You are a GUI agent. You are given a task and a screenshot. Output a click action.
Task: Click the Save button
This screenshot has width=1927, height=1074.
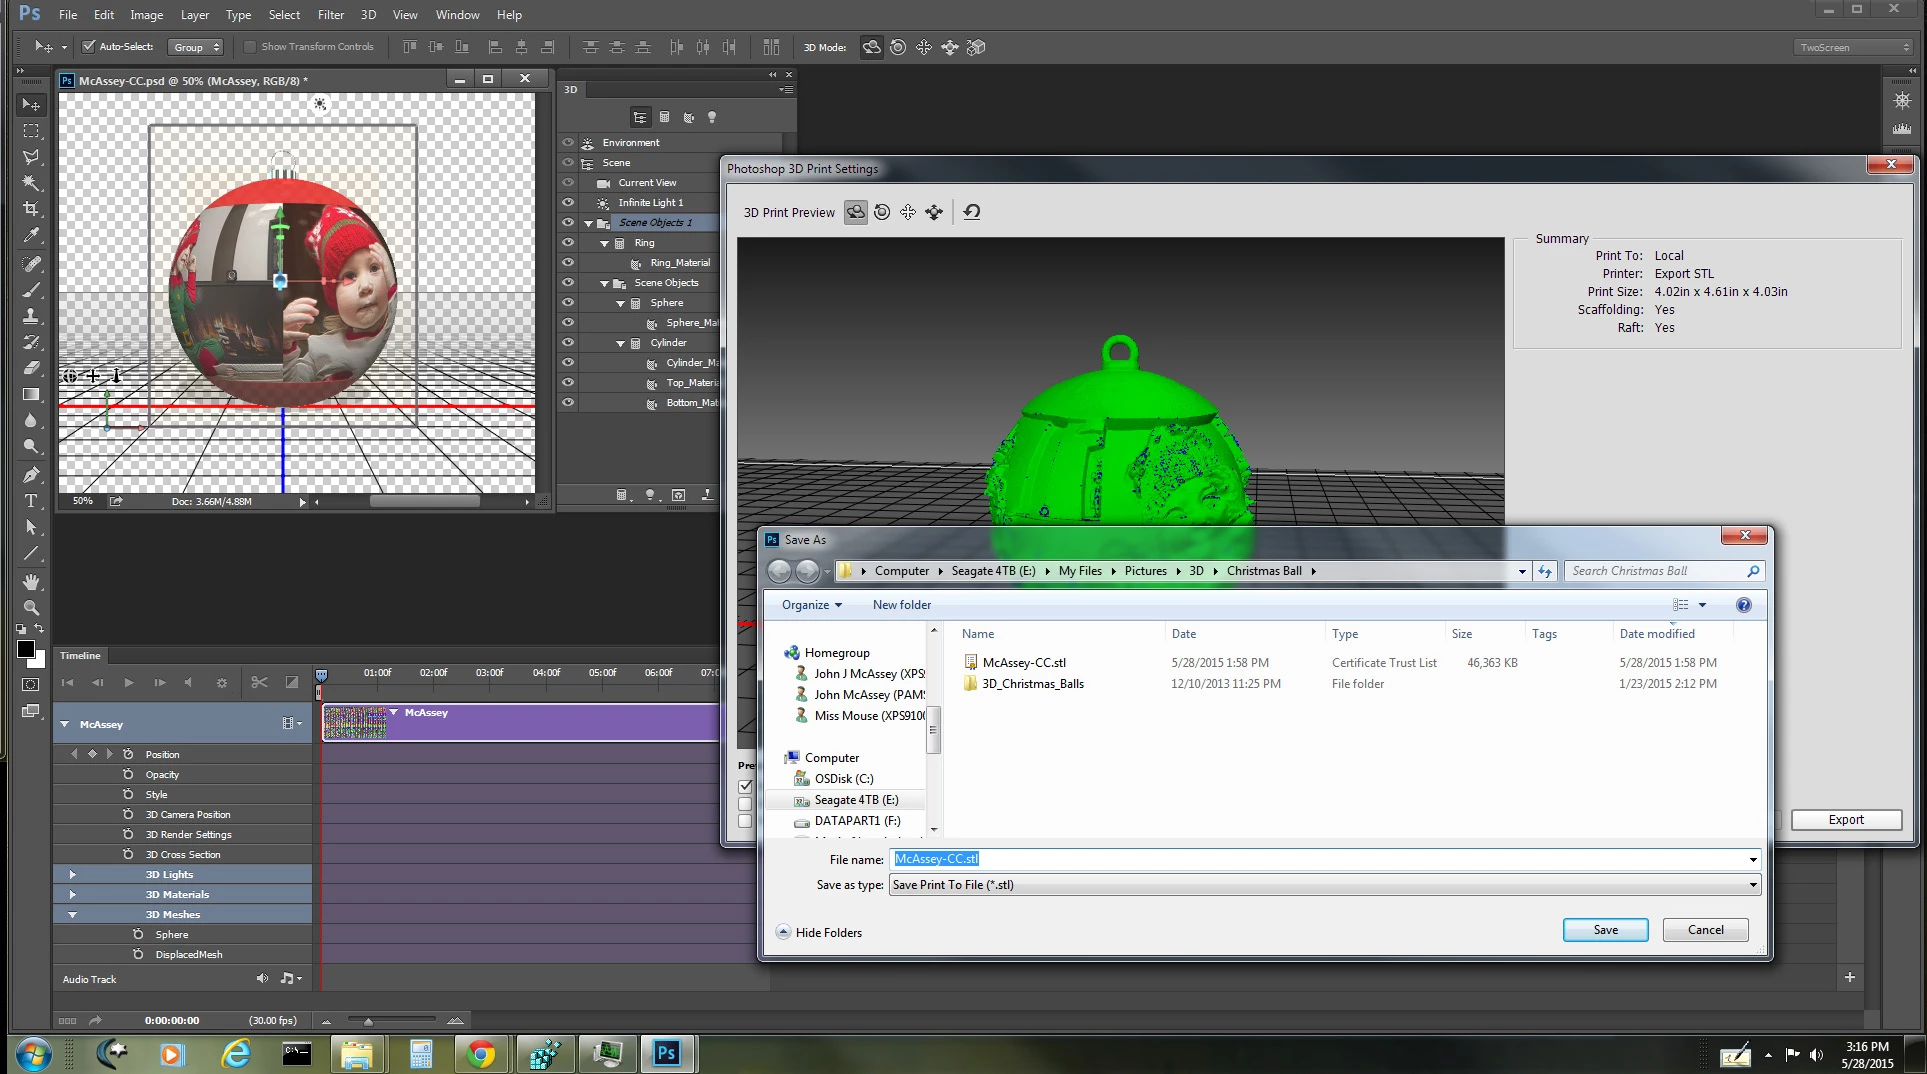click(x=1605, y=930)
